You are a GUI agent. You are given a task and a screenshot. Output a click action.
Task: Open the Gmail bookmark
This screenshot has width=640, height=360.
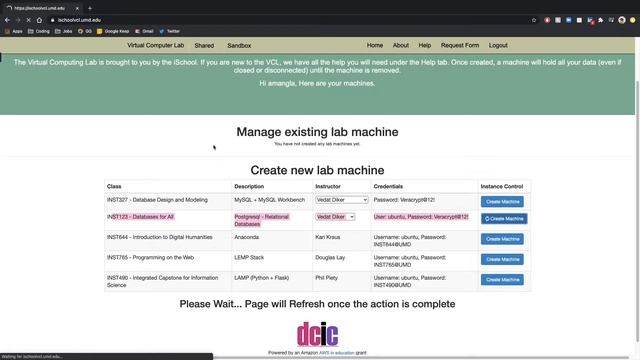(x=144, y=31)
